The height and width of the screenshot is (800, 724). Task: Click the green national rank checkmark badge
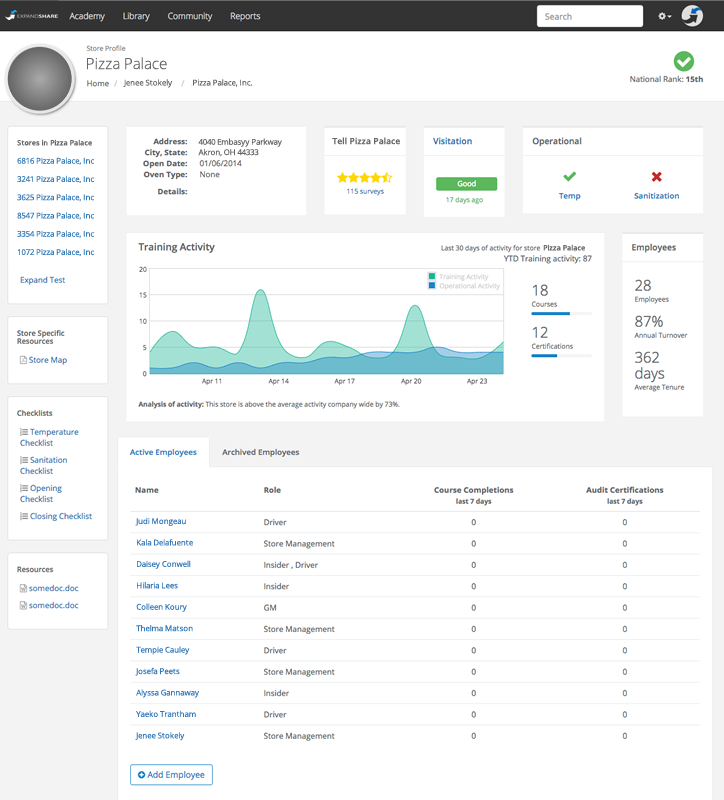coord(684,61)
